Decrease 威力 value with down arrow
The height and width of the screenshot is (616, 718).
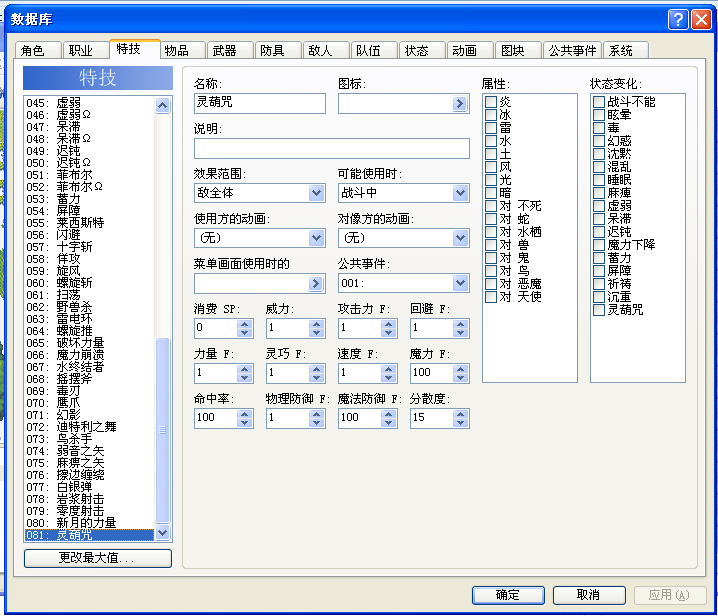[316, 333]
